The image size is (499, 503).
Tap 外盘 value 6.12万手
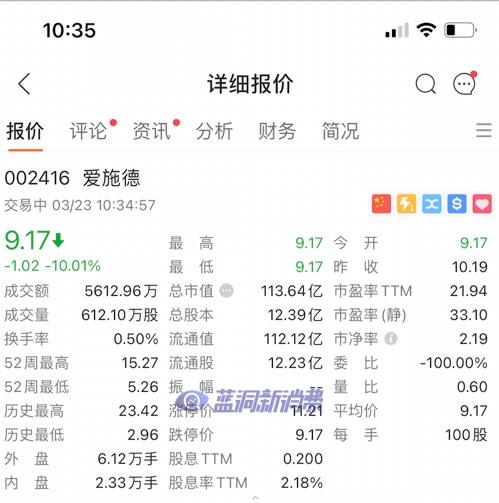128,459
